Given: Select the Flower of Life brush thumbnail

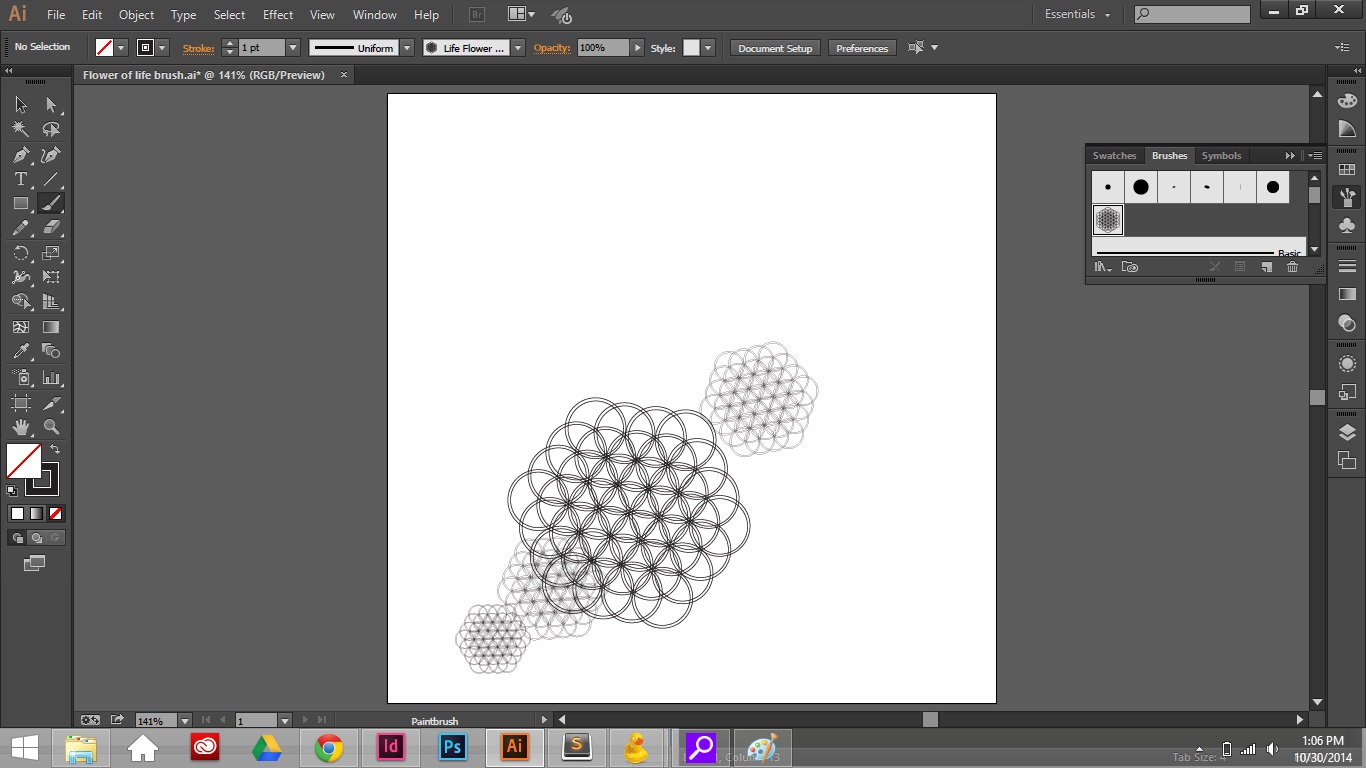Looking at the screenshot, I should 1107,219.
